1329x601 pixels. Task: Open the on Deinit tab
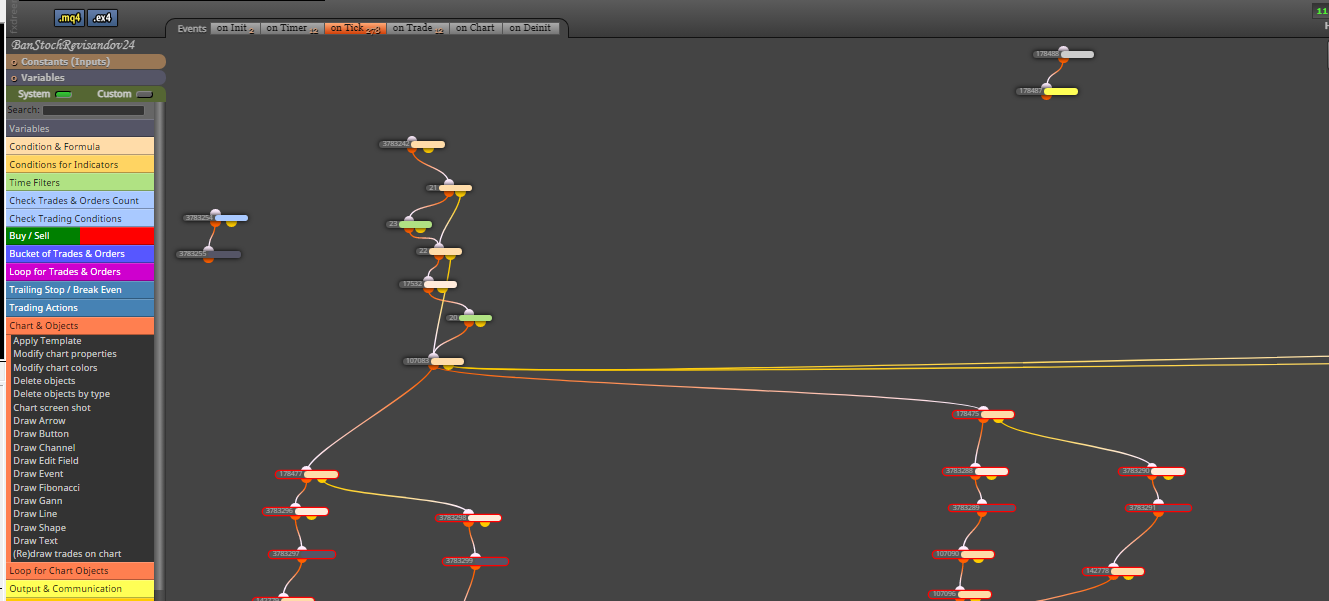[x=530, y=28]
